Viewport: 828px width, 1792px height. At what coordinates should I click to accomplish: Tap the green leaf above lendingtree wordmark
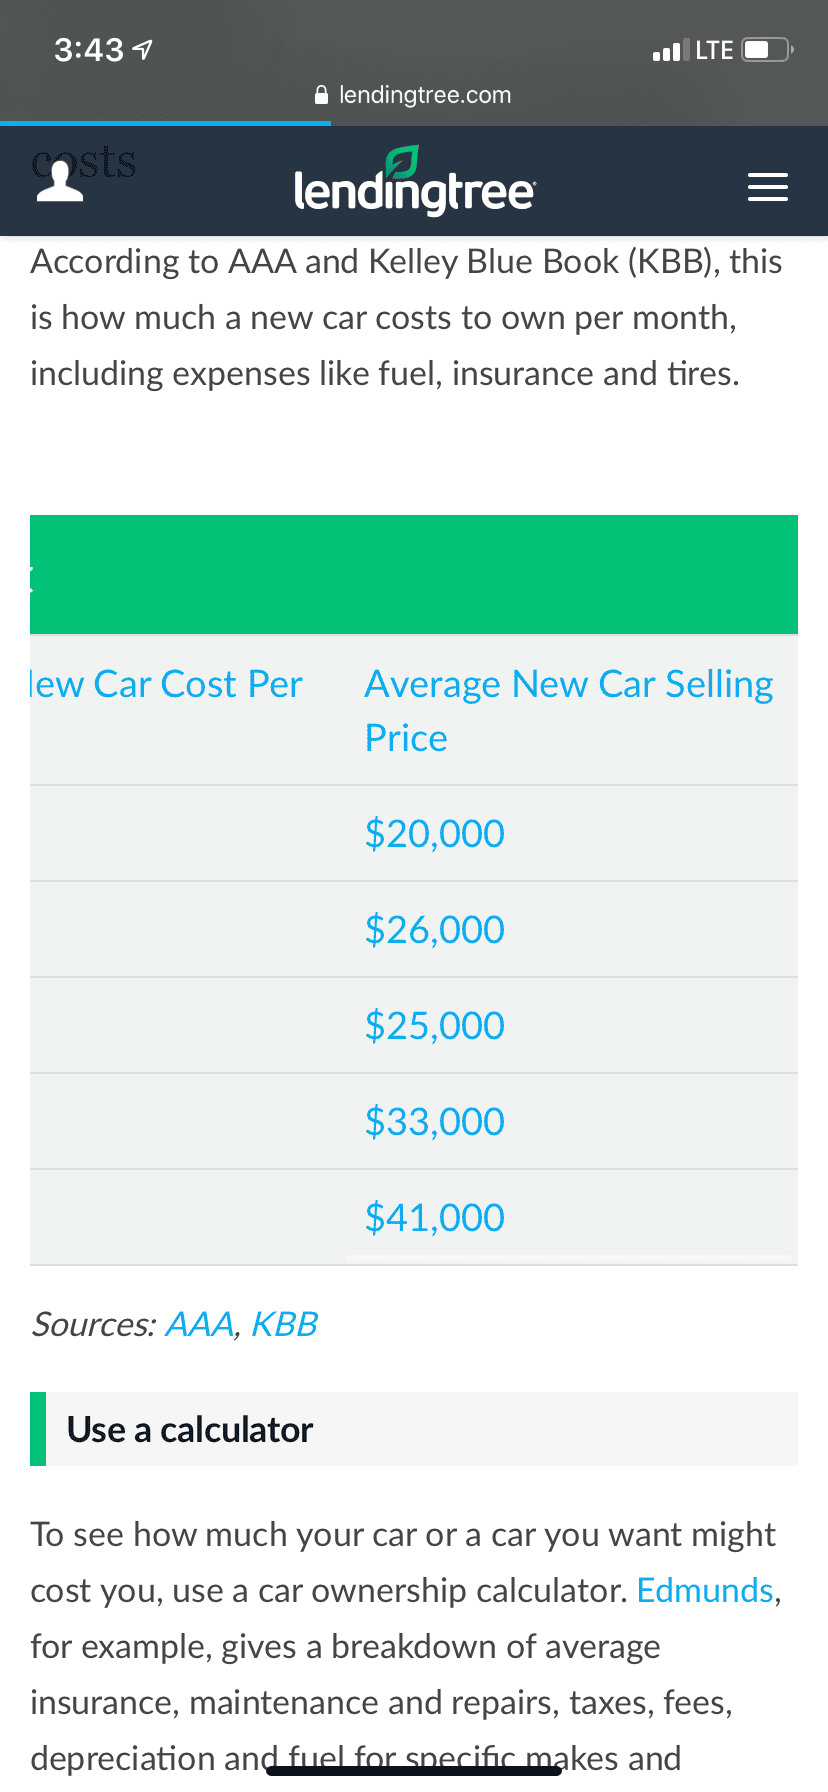coord(402,161)
